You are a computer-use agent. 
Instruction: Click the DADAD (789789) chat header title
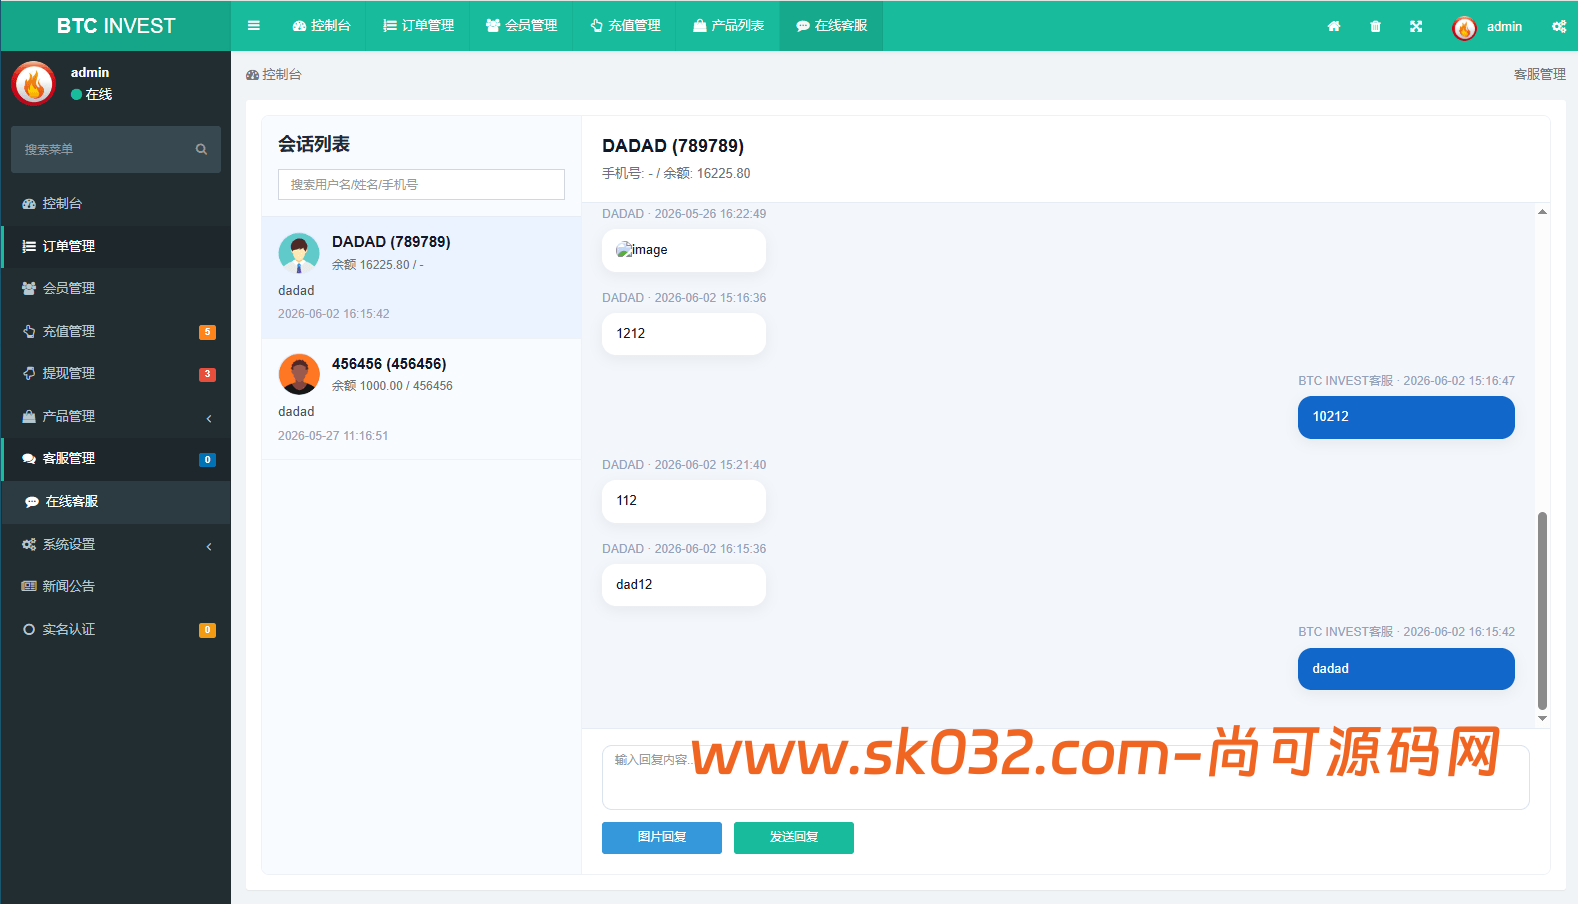click(673, 146)
